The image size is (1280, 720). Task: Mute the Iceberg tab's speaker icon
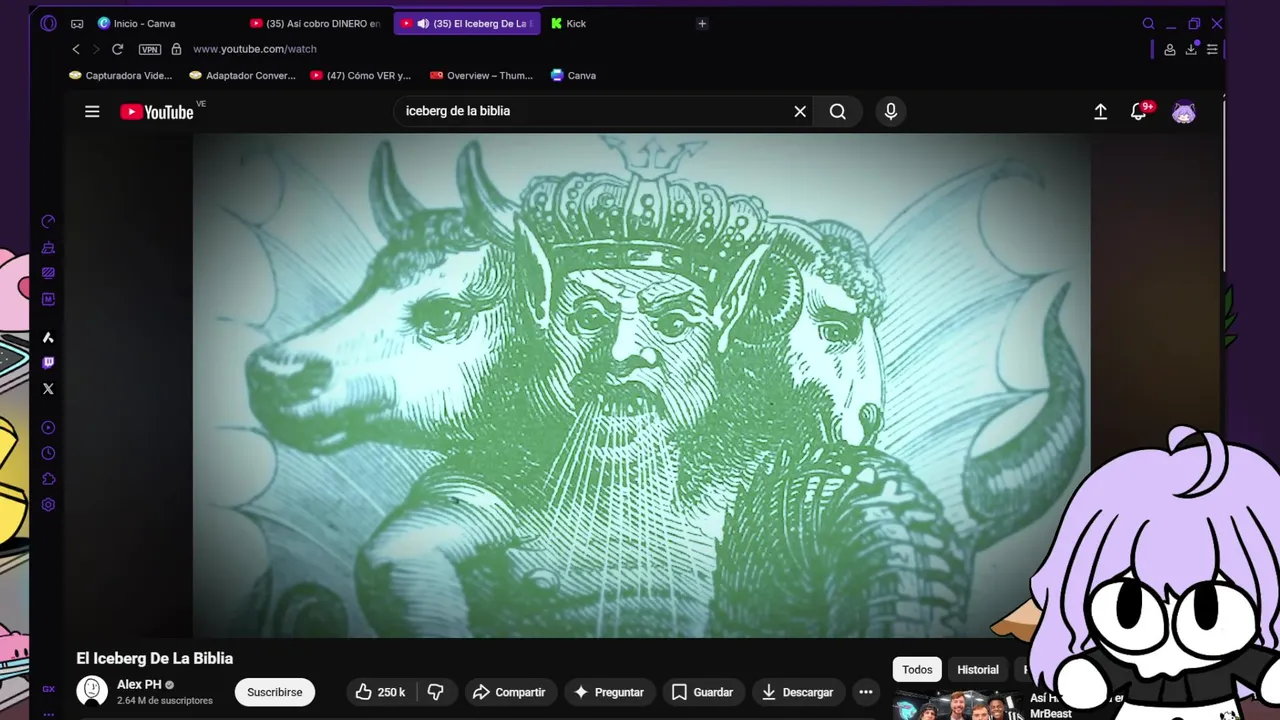423,23
